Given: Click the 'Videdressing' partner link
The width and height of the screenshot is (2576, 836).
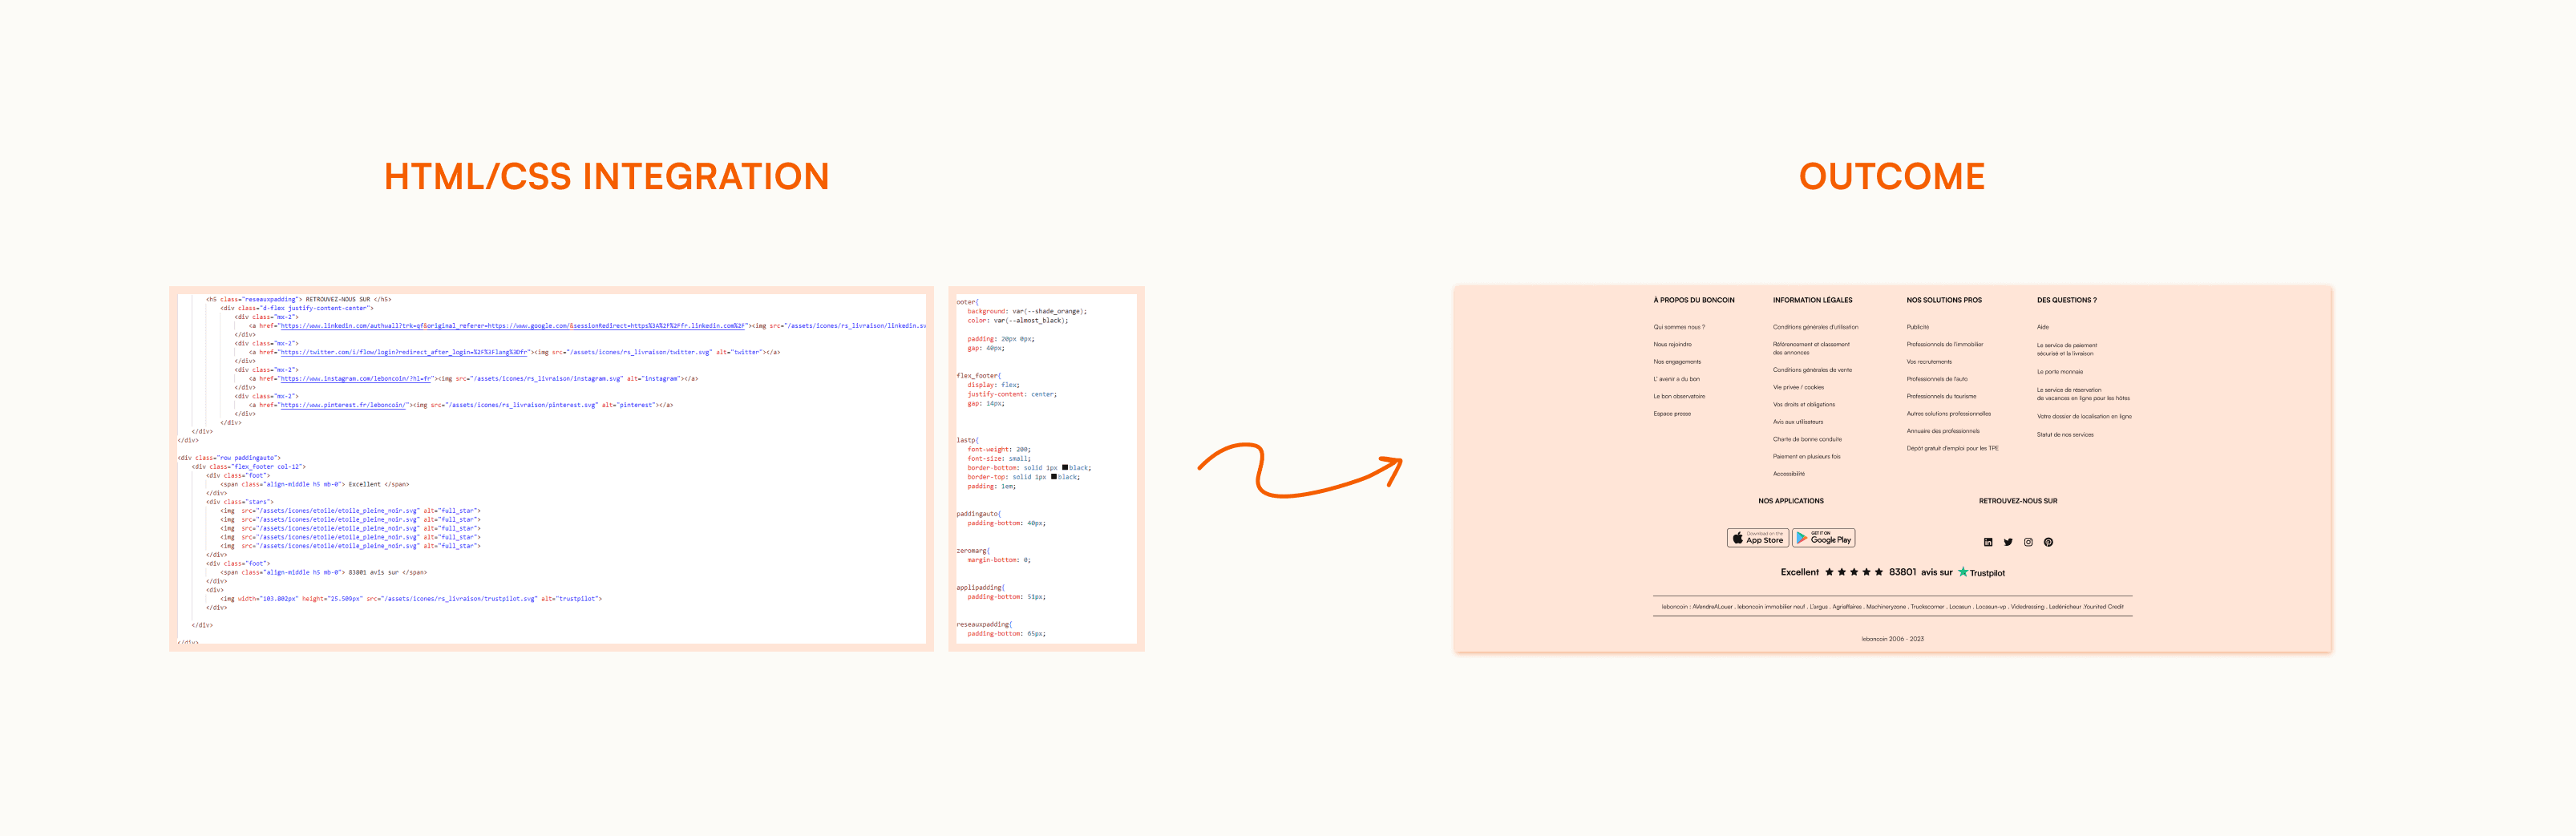Looking at the screenshot, I should coord(2027,606).
